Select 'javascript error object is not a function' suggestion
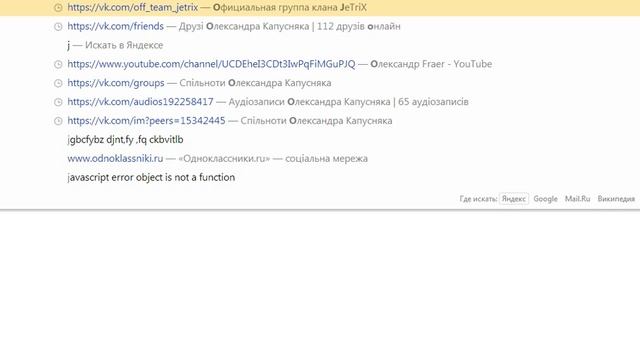640x360 pixels. (320, 177)
